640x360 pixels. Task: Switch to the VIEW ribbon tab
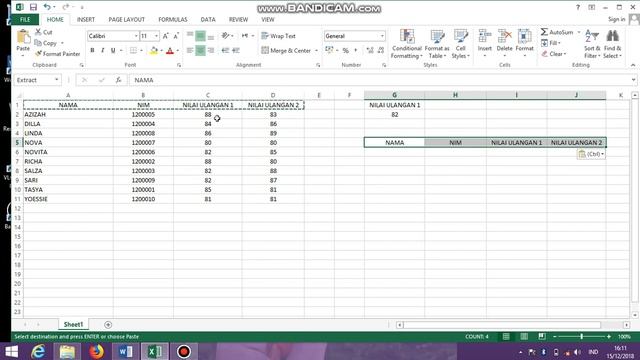pyautogui.click(x=268, y=19)
